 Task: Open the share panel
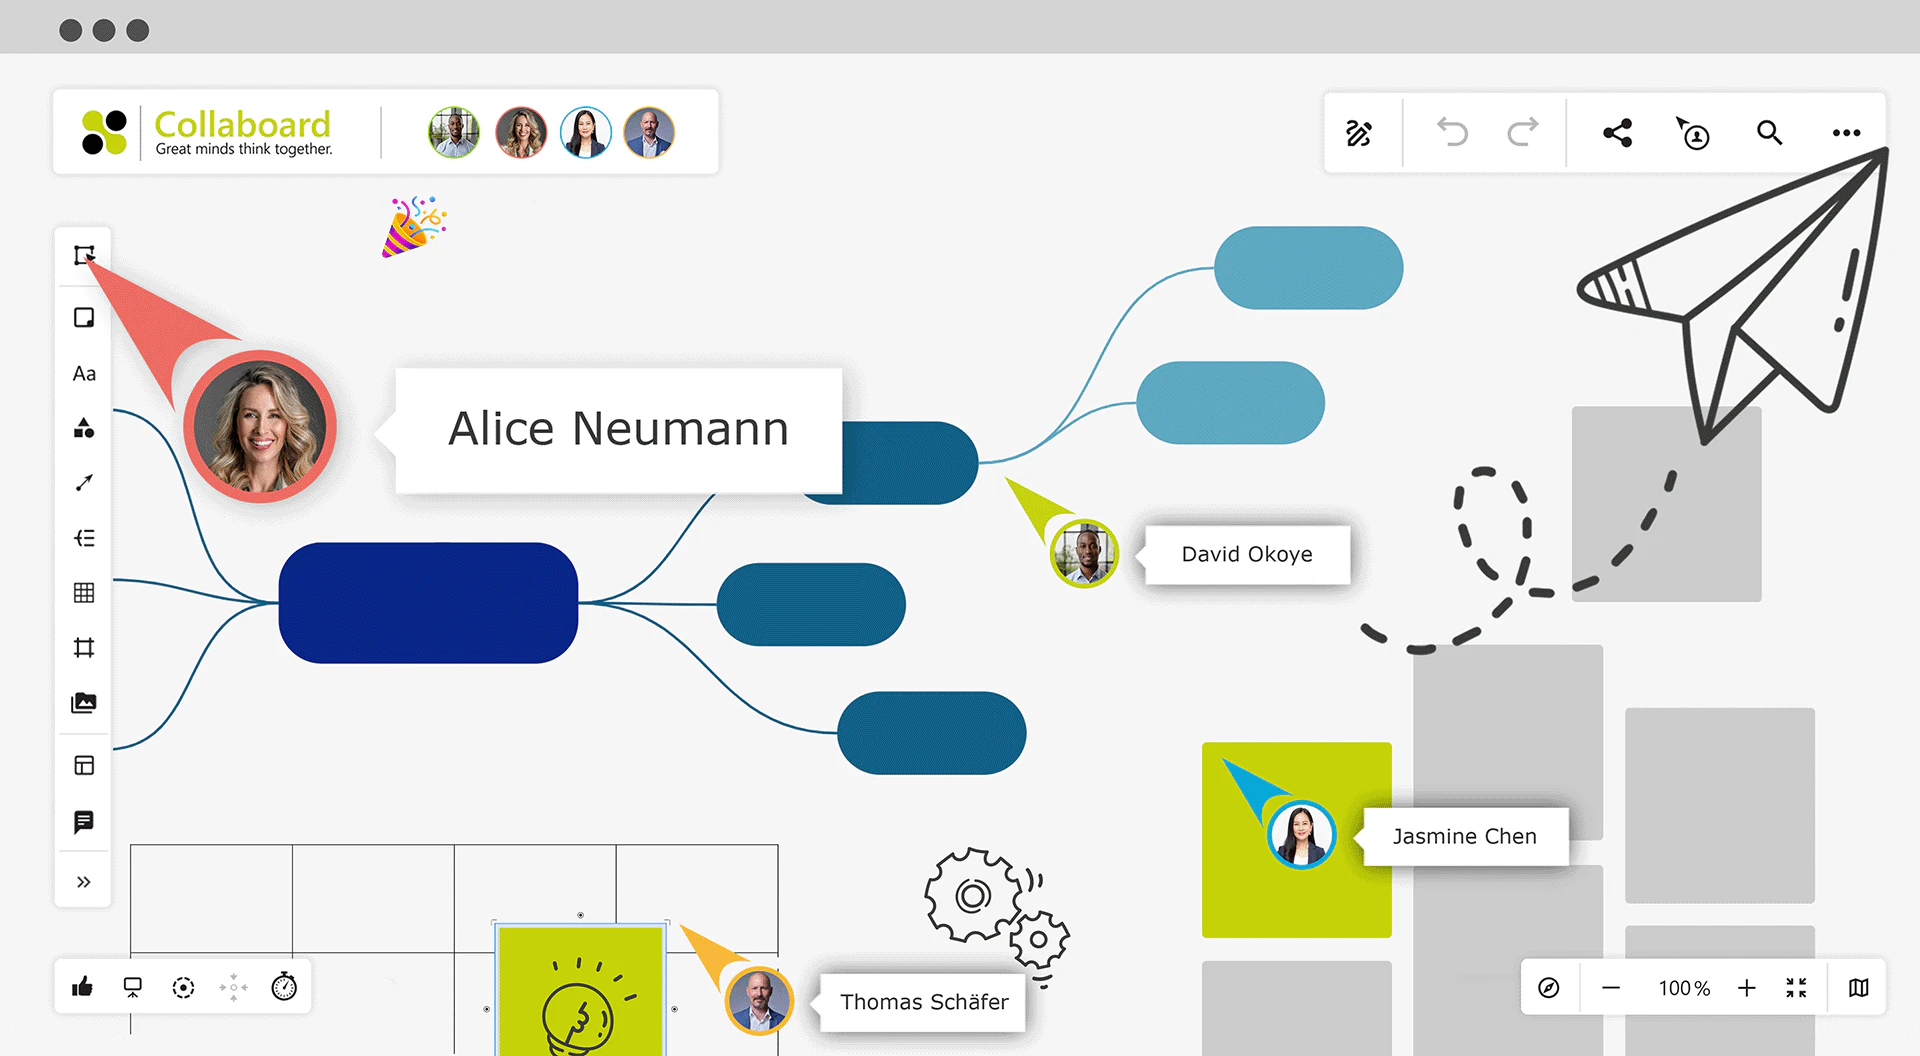[x=1617, y=133]
